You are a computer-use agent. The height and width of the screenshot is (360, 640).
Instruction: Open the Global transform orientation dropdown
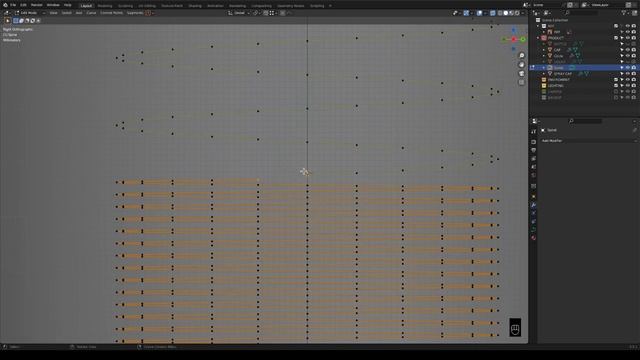(x=239, y=13)
